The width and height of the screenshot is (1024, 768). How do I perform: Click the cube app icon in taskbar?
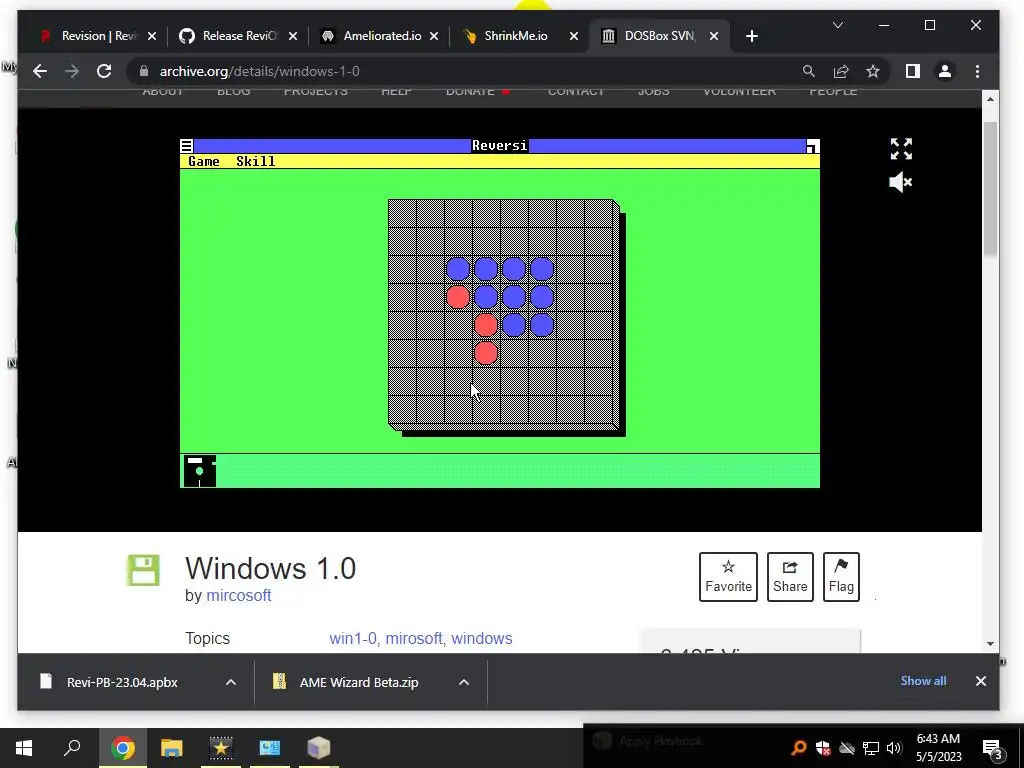[x=319, y=748]
